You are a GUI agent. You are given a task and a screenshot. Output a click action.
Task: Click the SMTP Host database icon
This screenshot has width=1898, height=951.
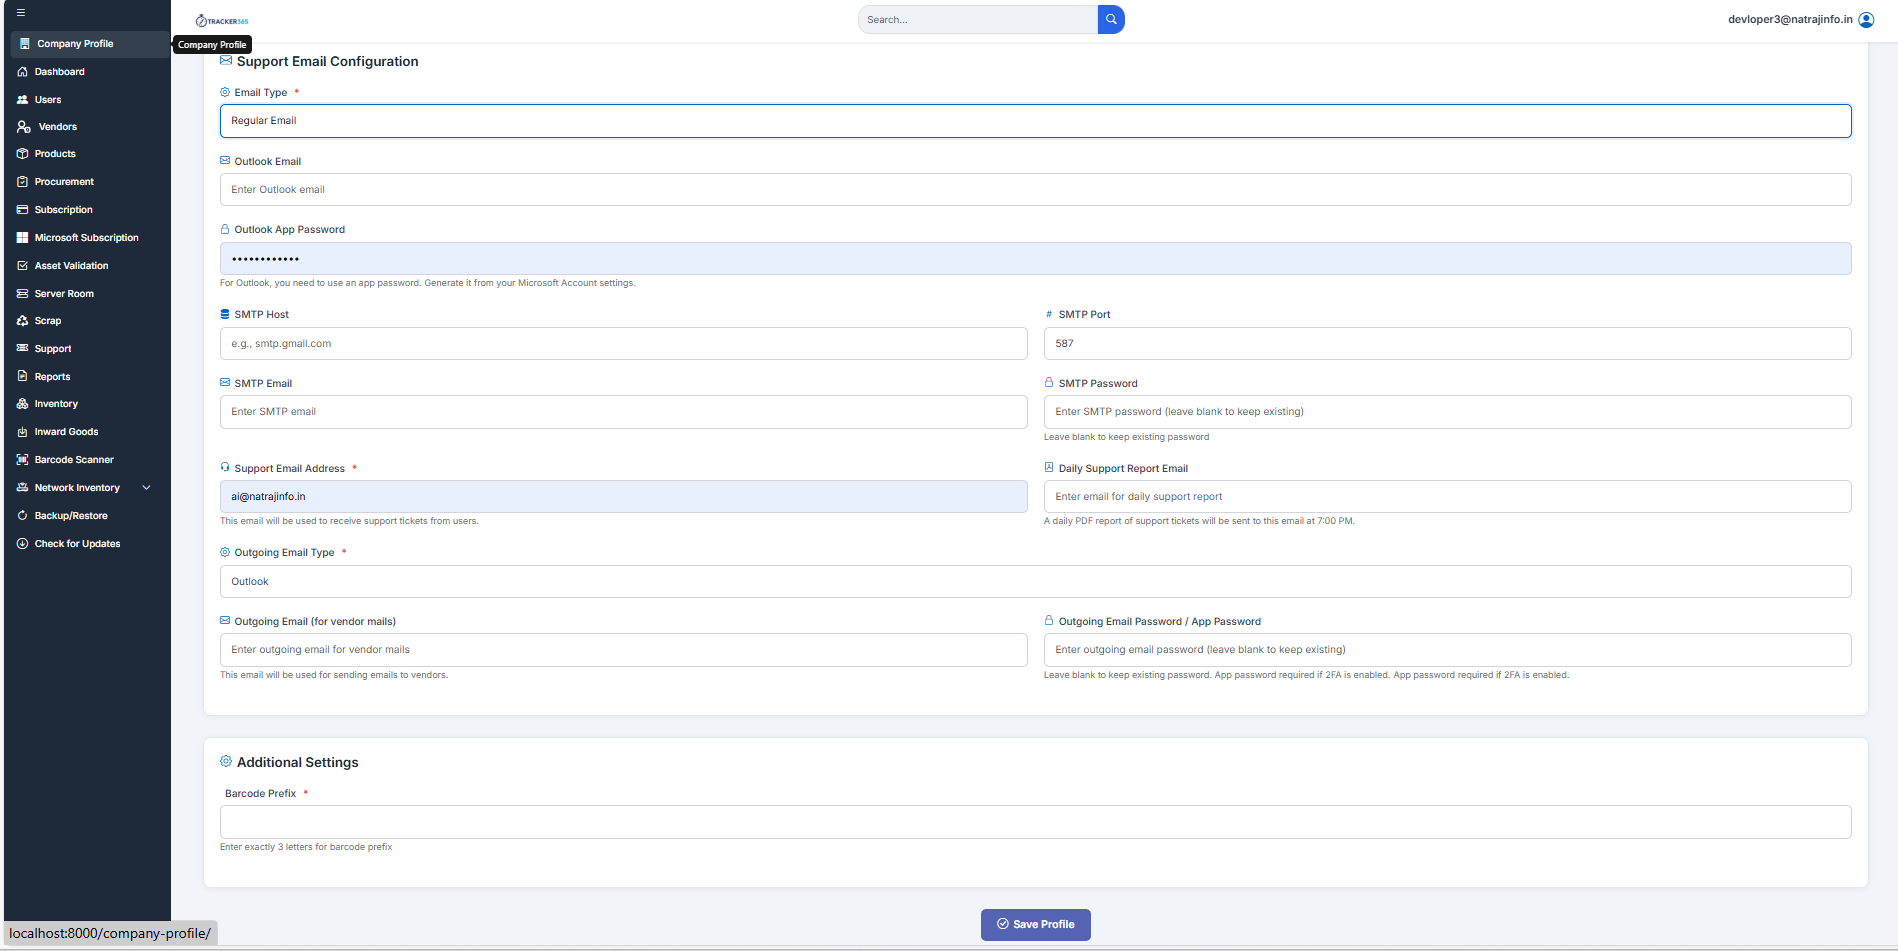[x=225, y=314]
